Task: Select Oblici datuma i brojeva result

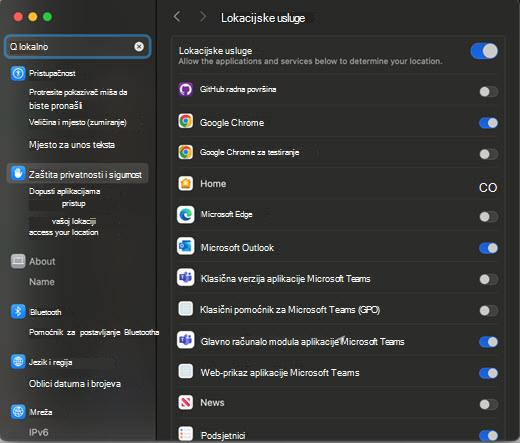Action: pos(75,384)
